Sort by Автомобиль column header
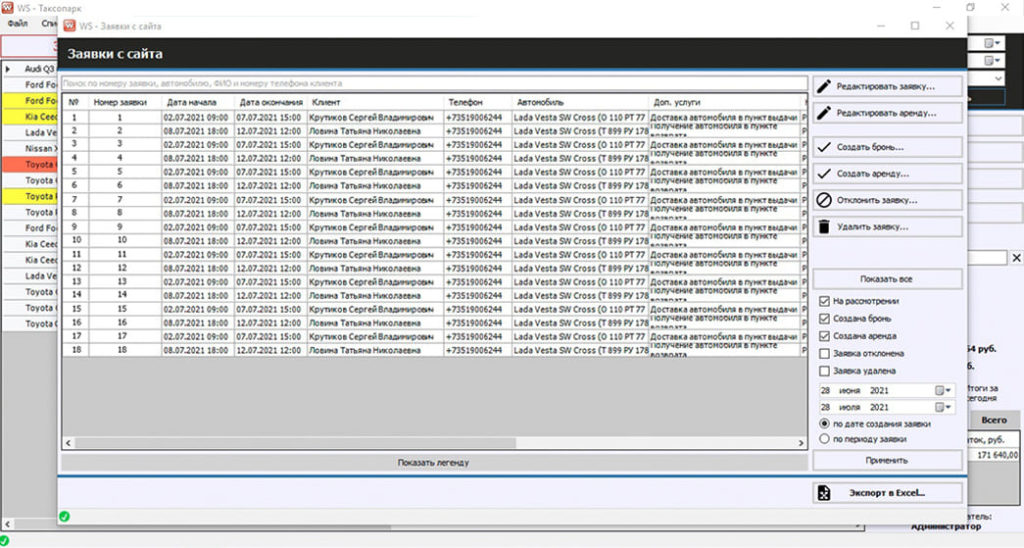Screen dimensions: 1024x548 click(579, 102)
